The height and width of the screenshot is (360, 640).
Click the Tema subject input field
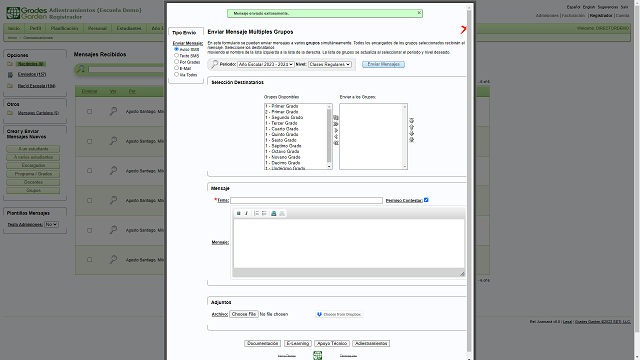coord(307,200)
